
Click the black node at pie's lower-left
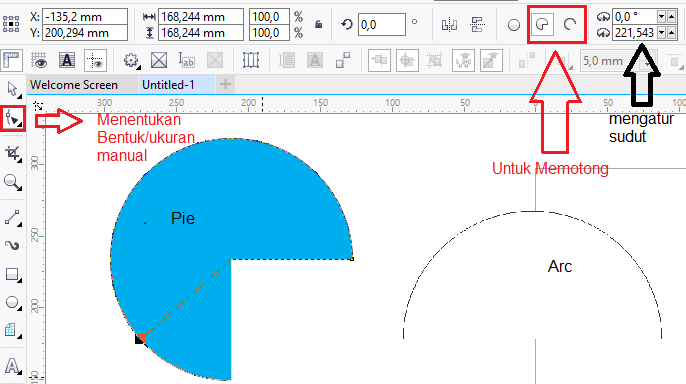[x=140, y=339]
